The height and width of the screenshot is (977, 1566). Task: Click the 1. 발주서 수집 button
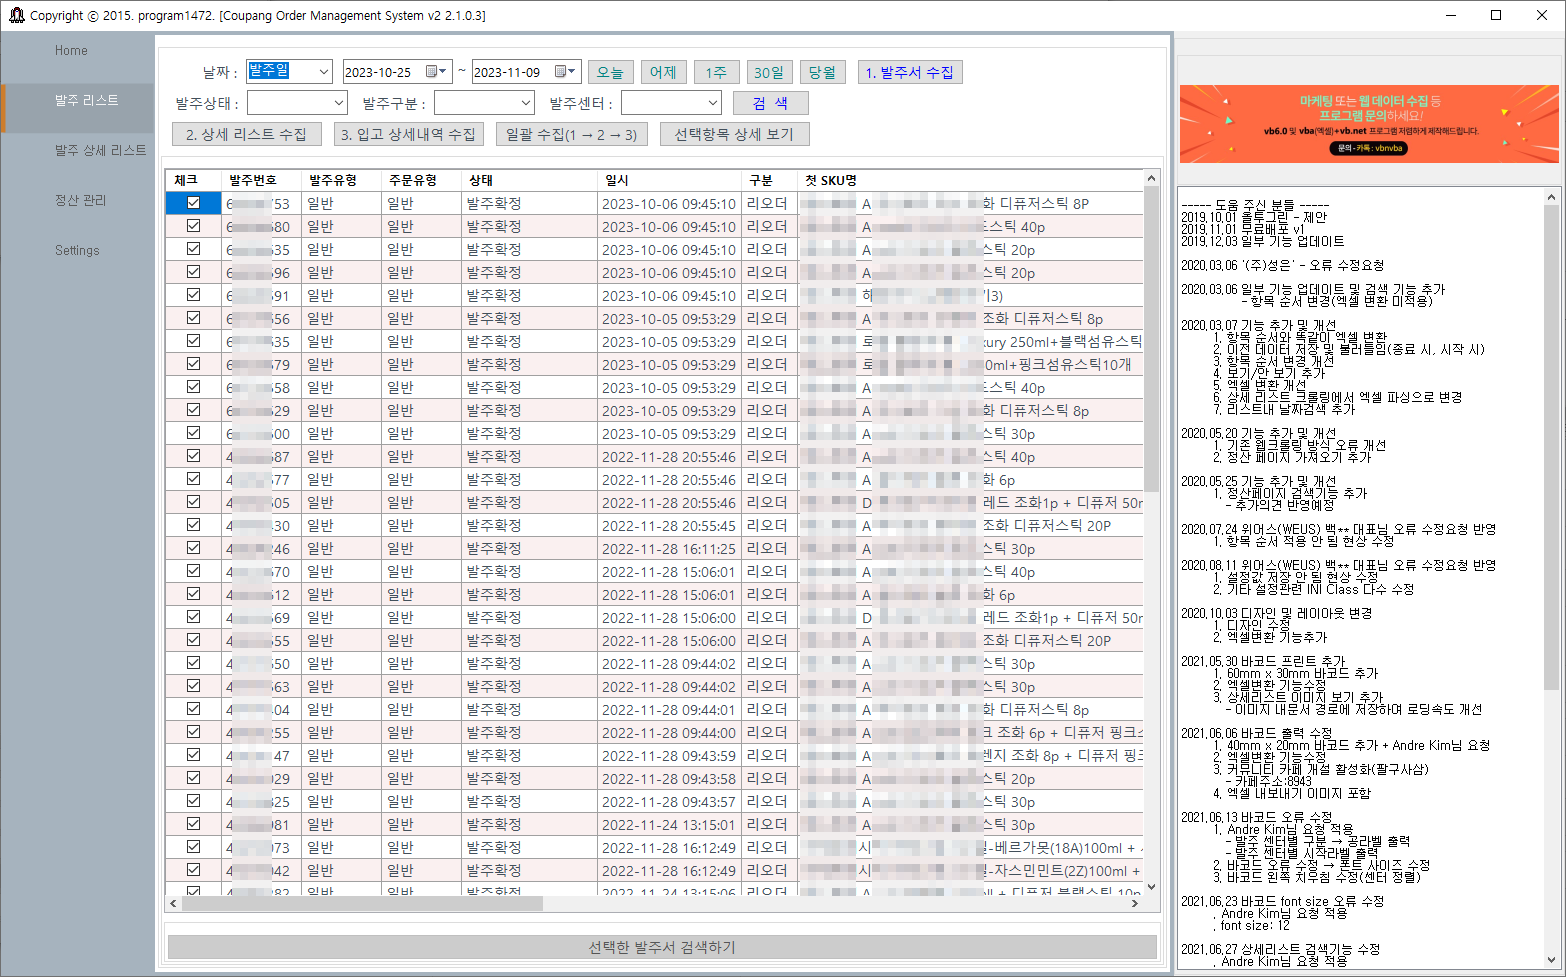[909, 71]
